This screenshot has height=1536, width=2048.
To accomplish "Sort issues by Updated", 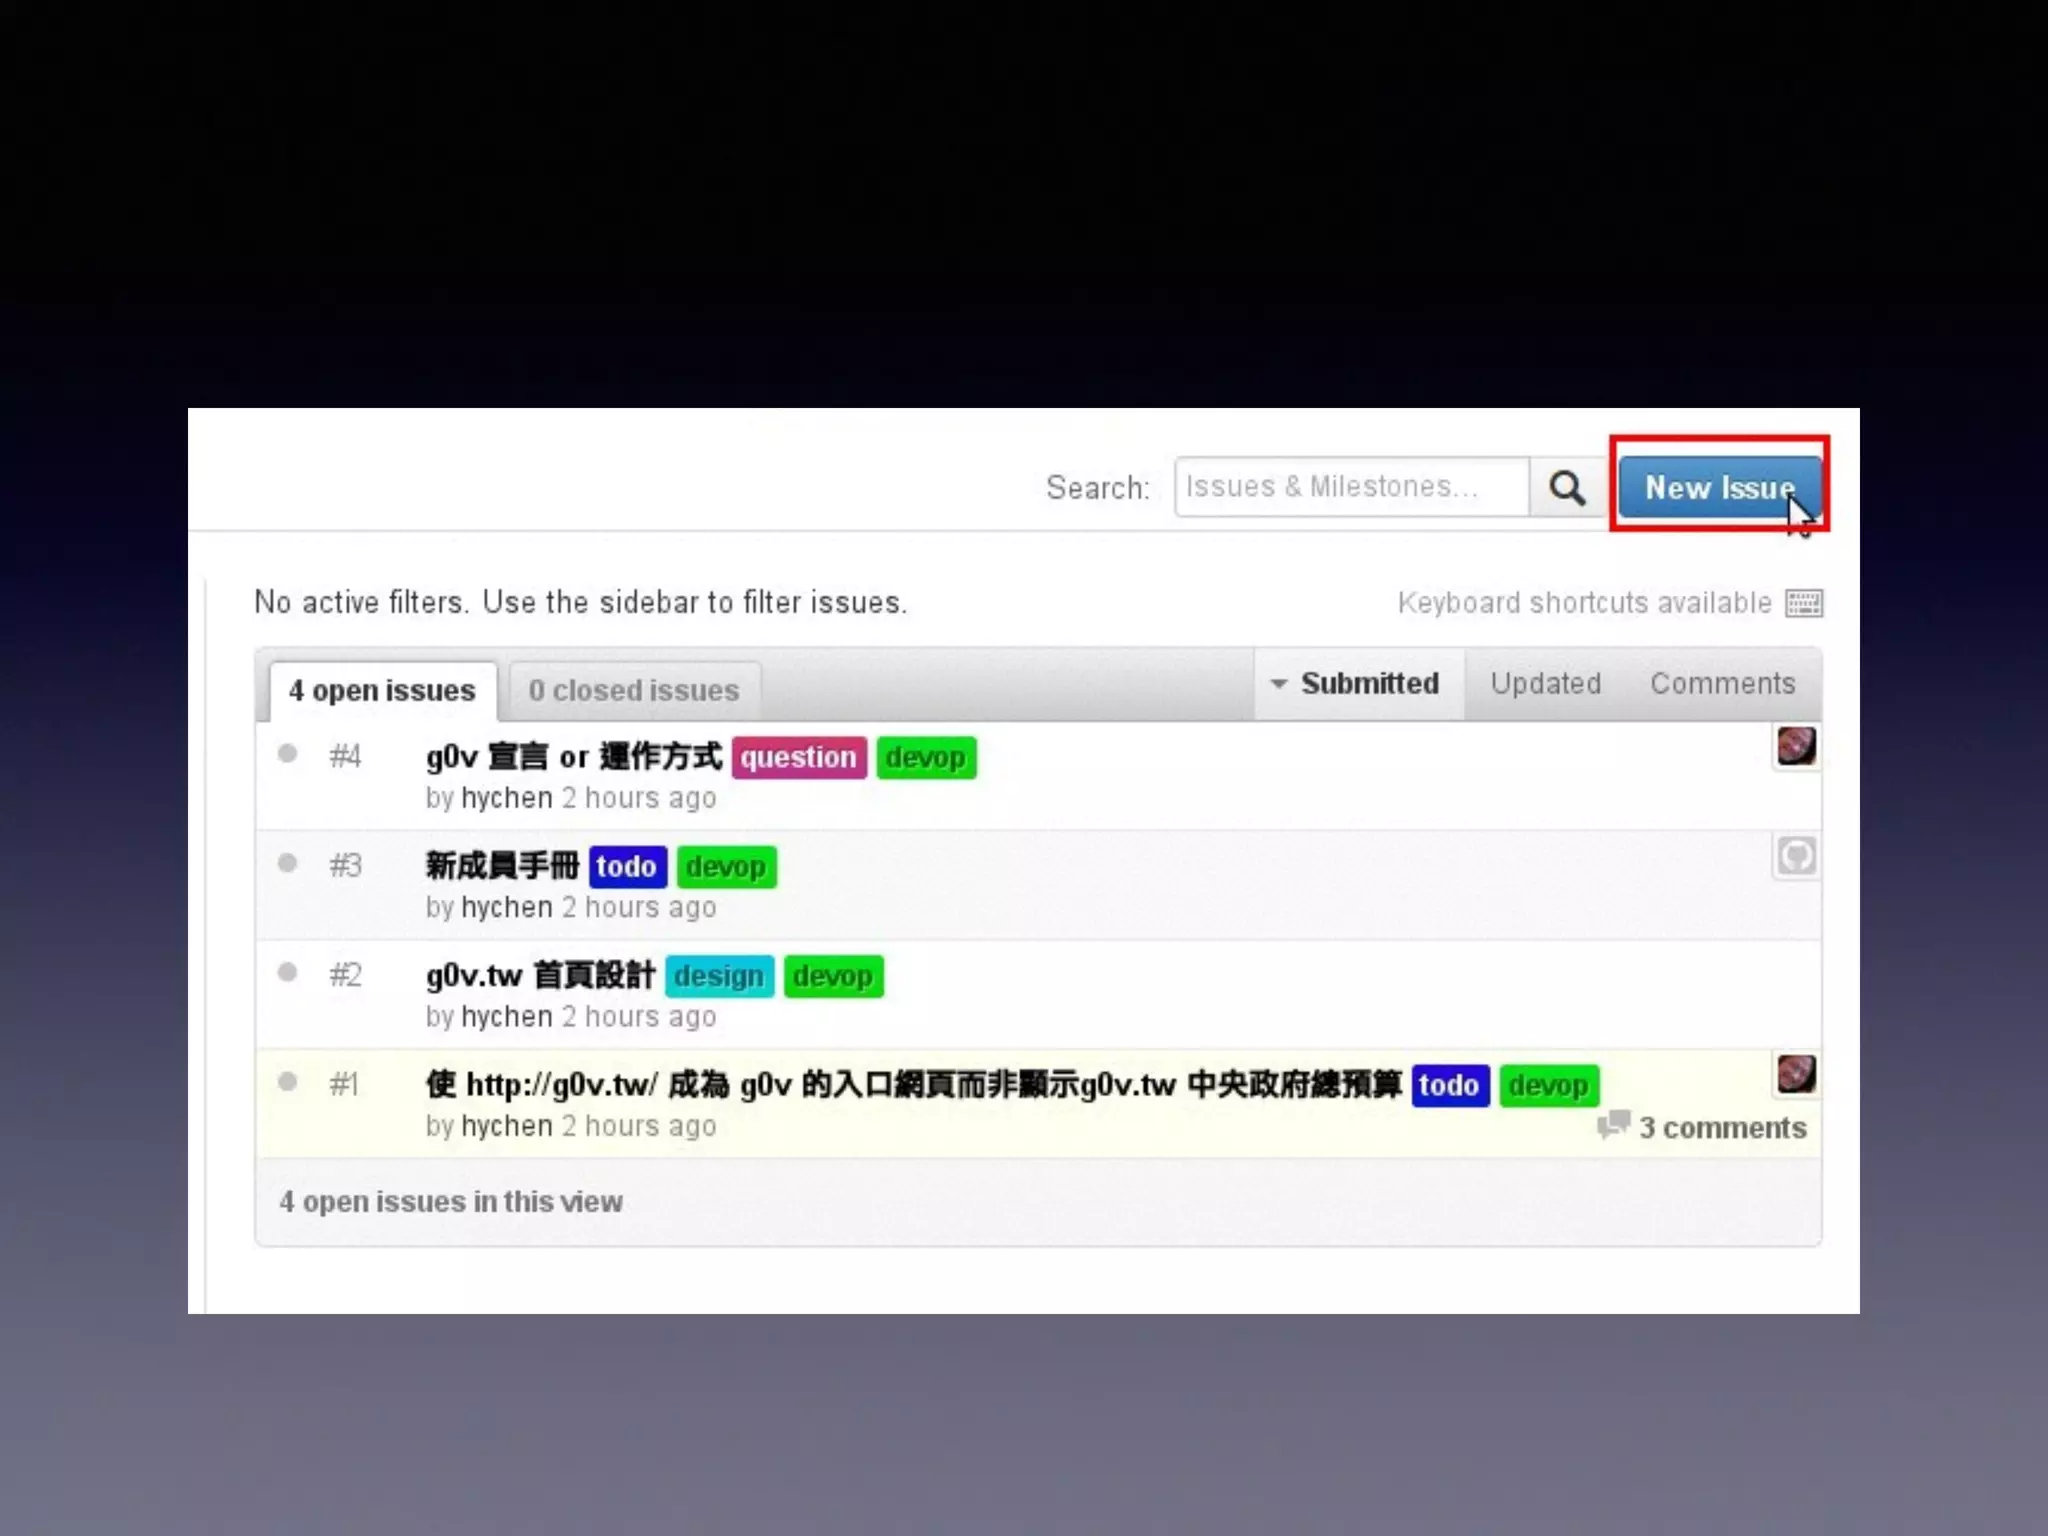I will point(1545,684).
